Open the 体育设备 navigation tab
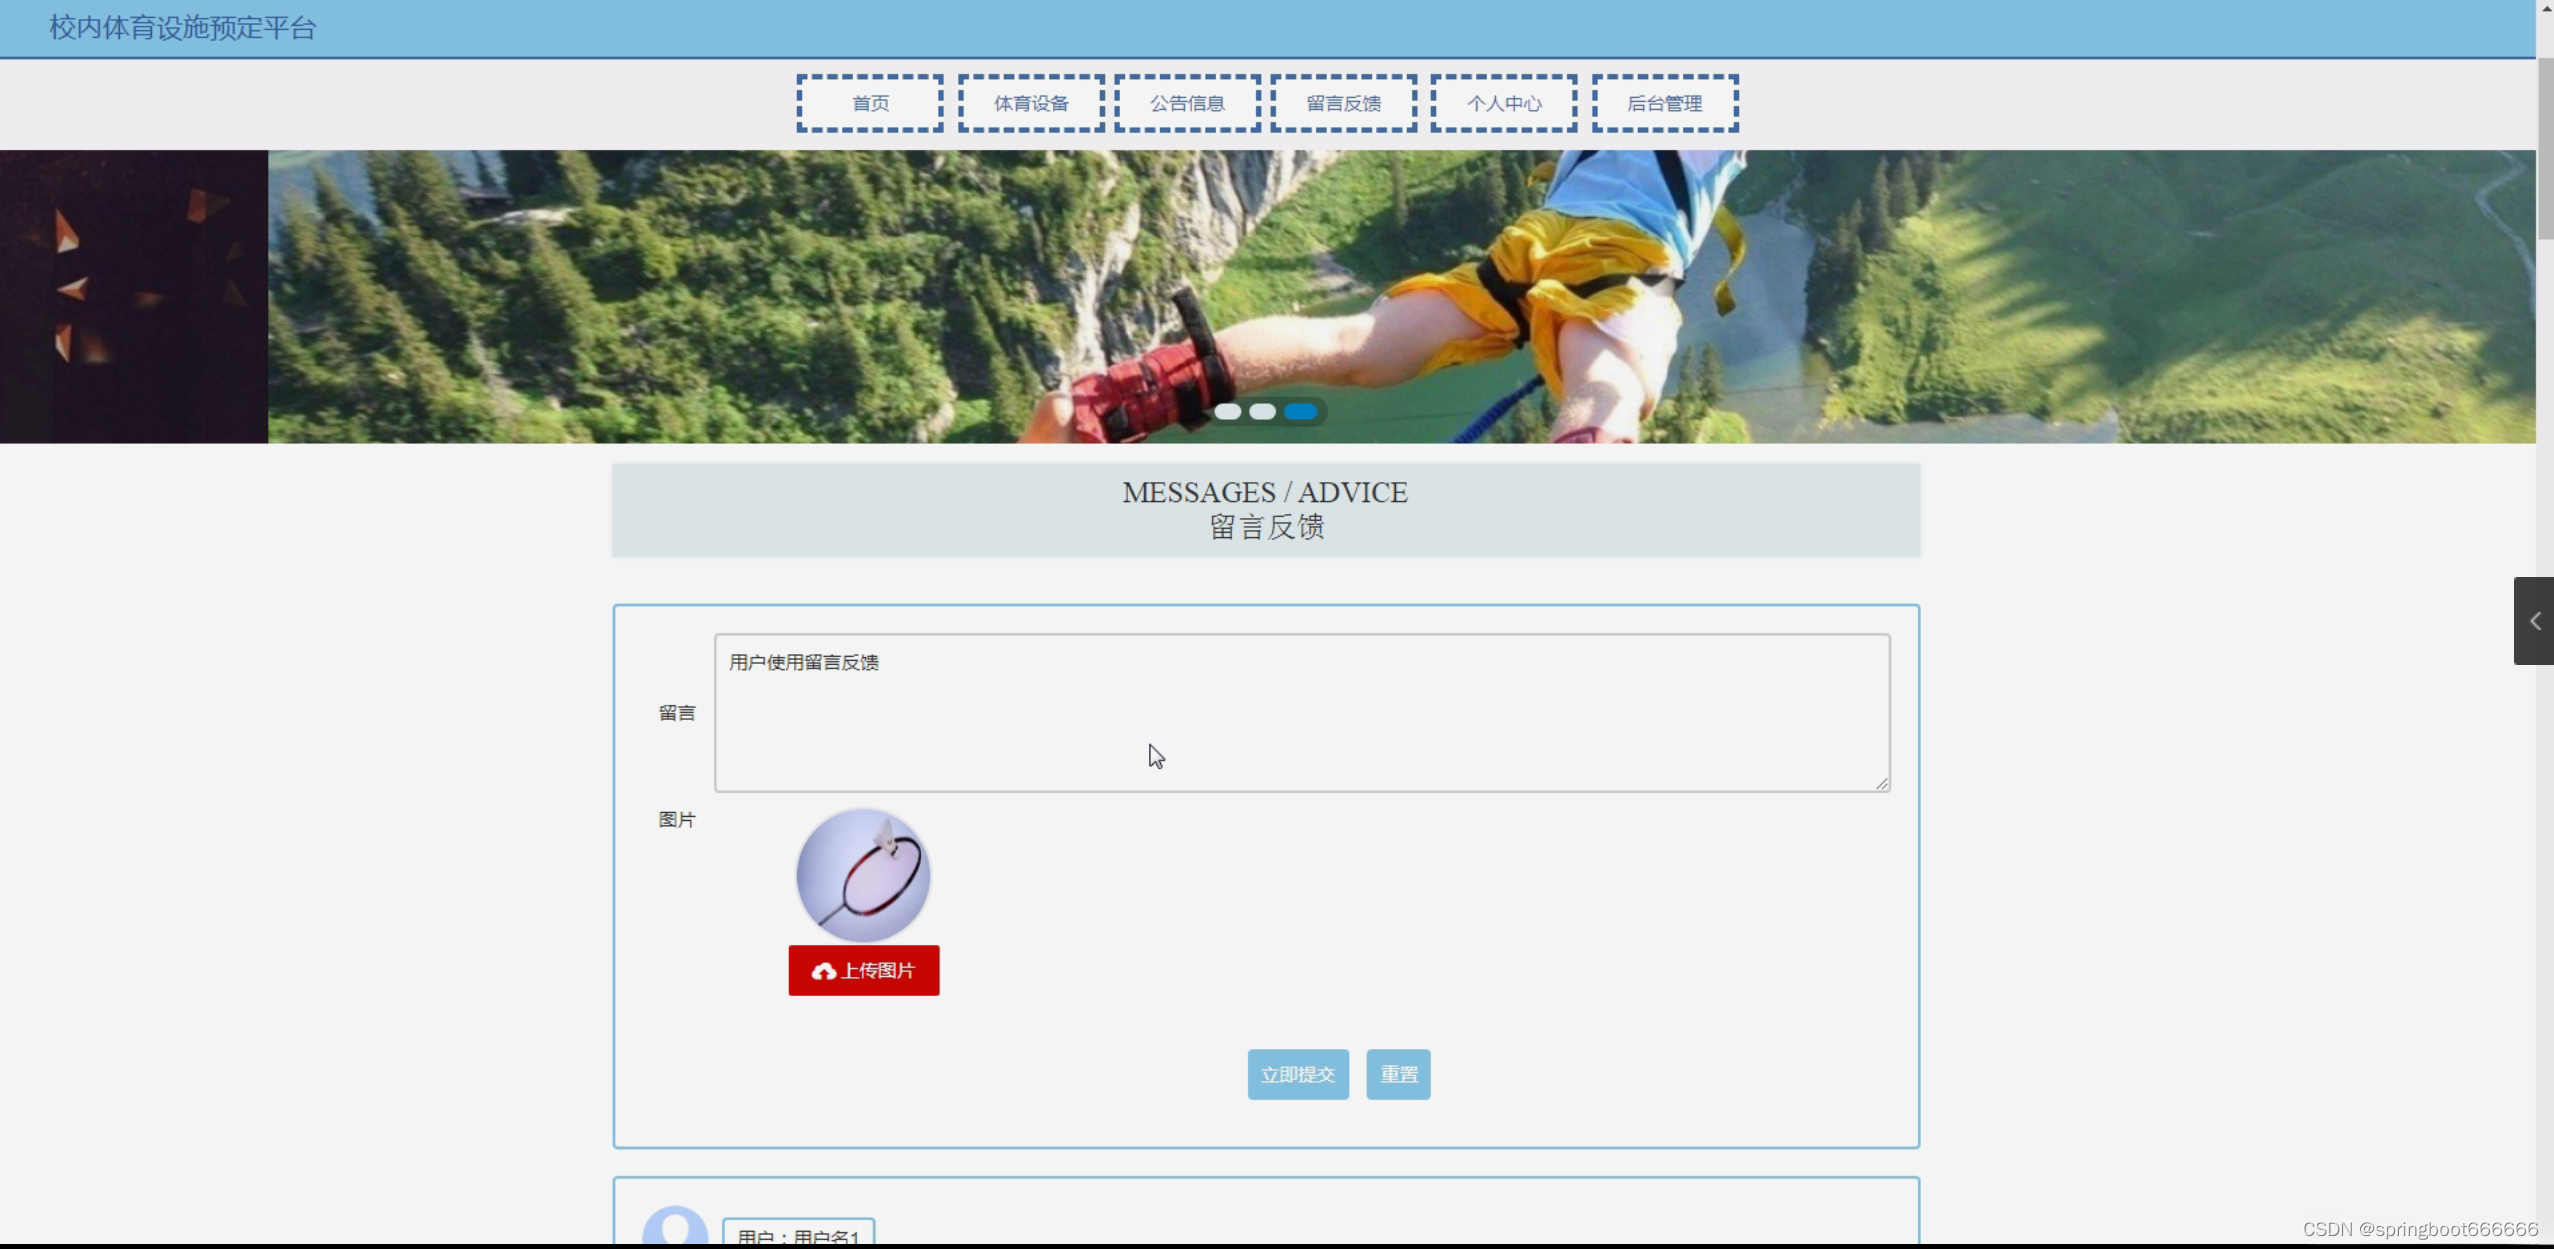Screen dimensions: 2554x1249 (x=1031, y=103)
